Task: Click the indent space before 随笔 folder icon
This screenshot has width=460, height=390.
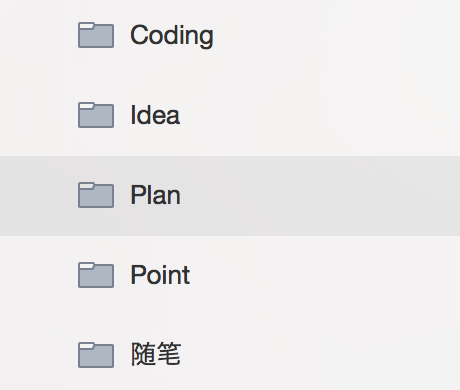Action: [x=39, y=354]
